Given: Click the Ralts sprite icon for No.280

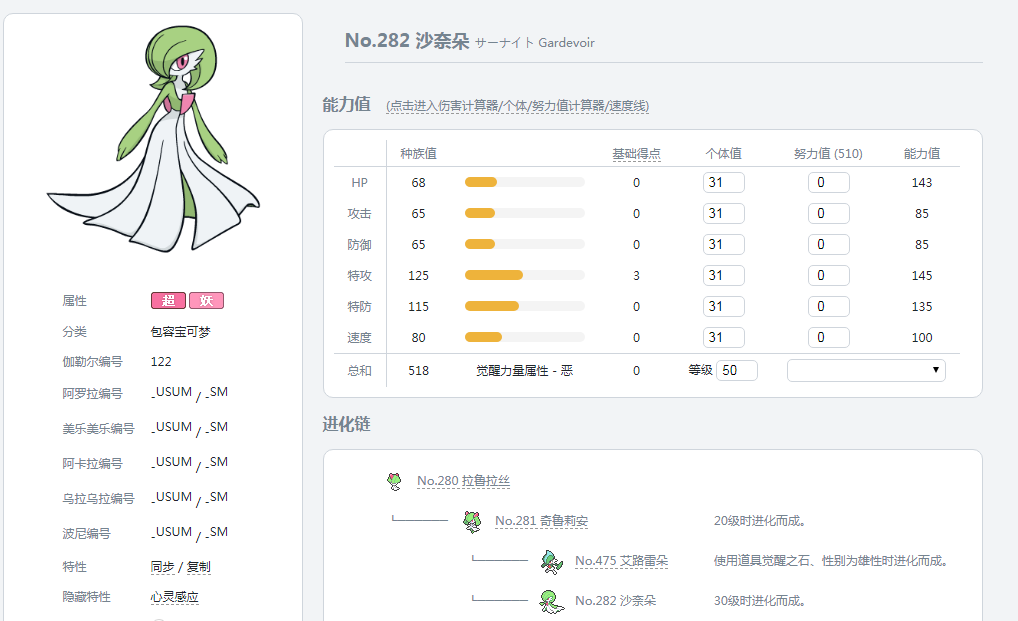Looking at the screenshot, I should [394, 481].
